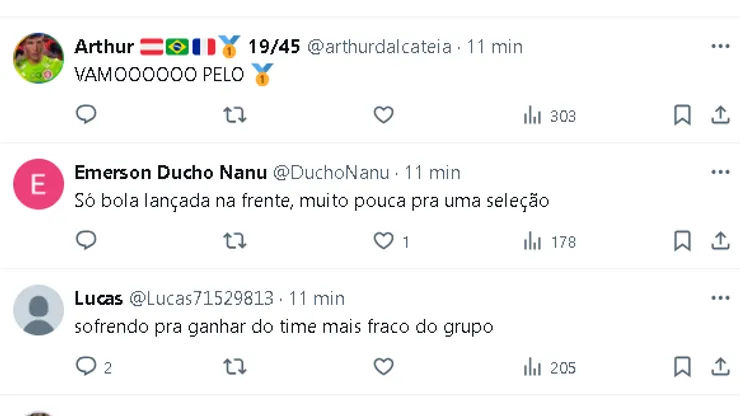Click Lucas's default profile avatar
This screenshot has width=740, height=416.
click(39, 310)
